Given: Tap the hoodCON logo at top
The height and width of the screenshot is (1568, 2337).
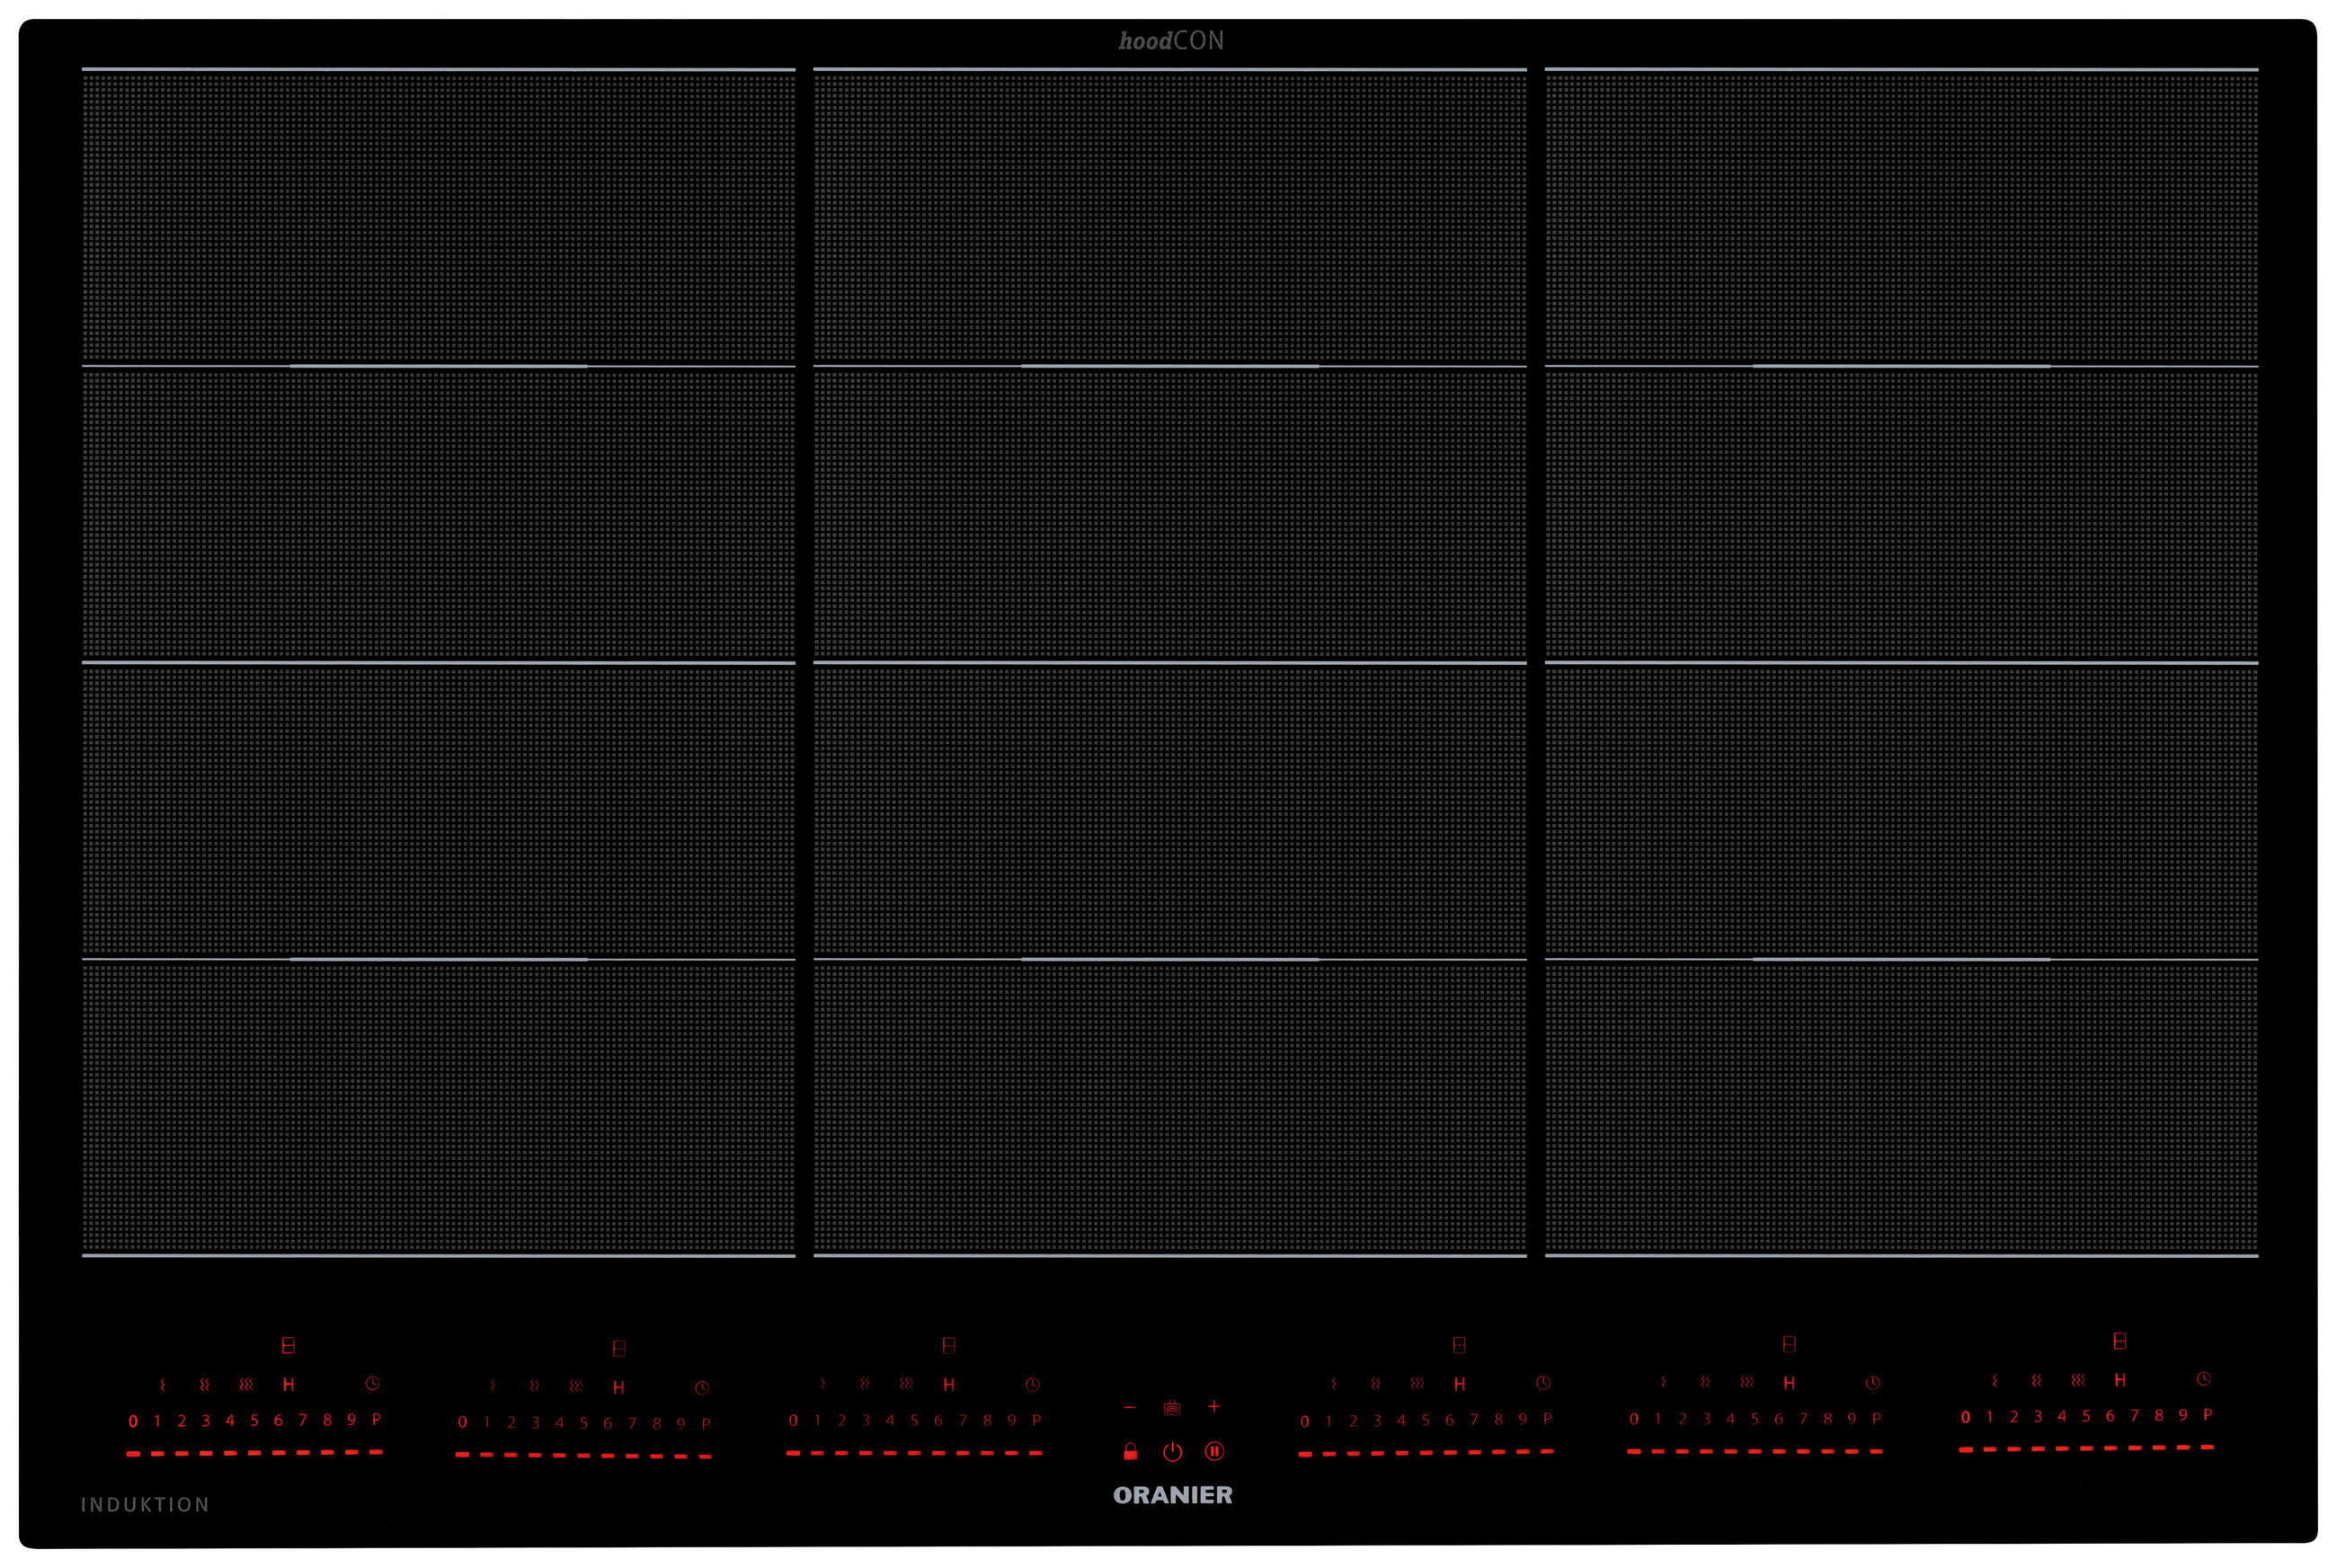Looking at the screenshot, I should coord(1170,41).
